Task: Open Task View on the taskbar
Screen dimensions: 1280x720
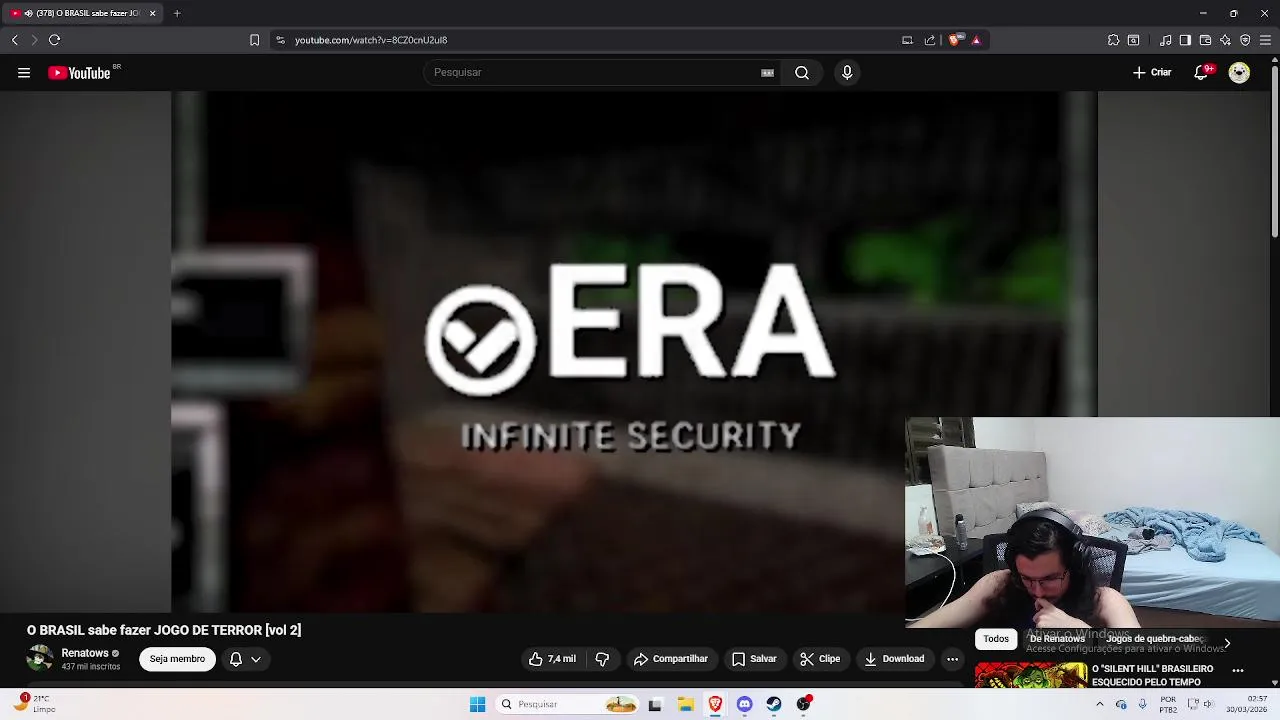Action: 655,704
